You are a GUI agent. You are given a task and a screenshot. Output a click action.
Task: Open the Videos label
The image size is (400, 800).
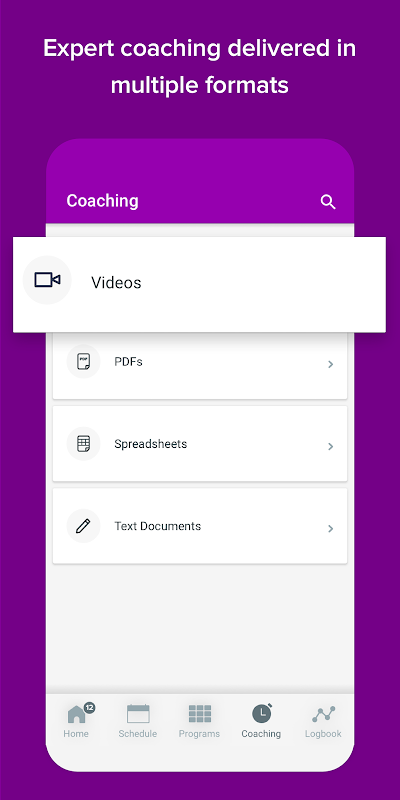point(116,282)
